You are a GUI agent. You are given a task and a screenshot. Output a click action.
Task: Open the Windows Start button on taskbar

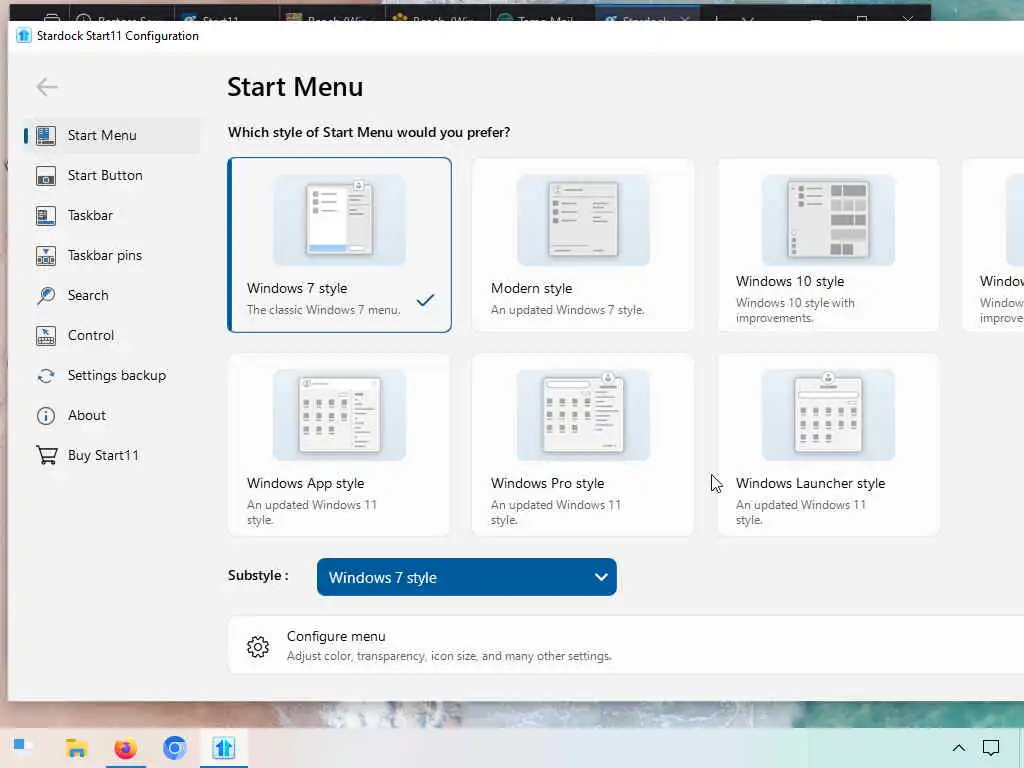24,746
